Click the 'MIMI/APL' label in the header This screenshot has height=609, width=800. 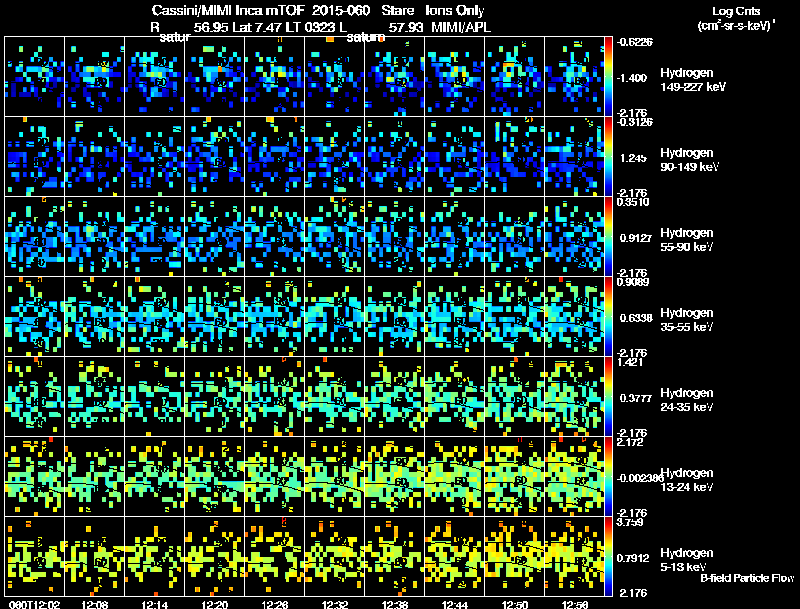[x=461, y=28]
